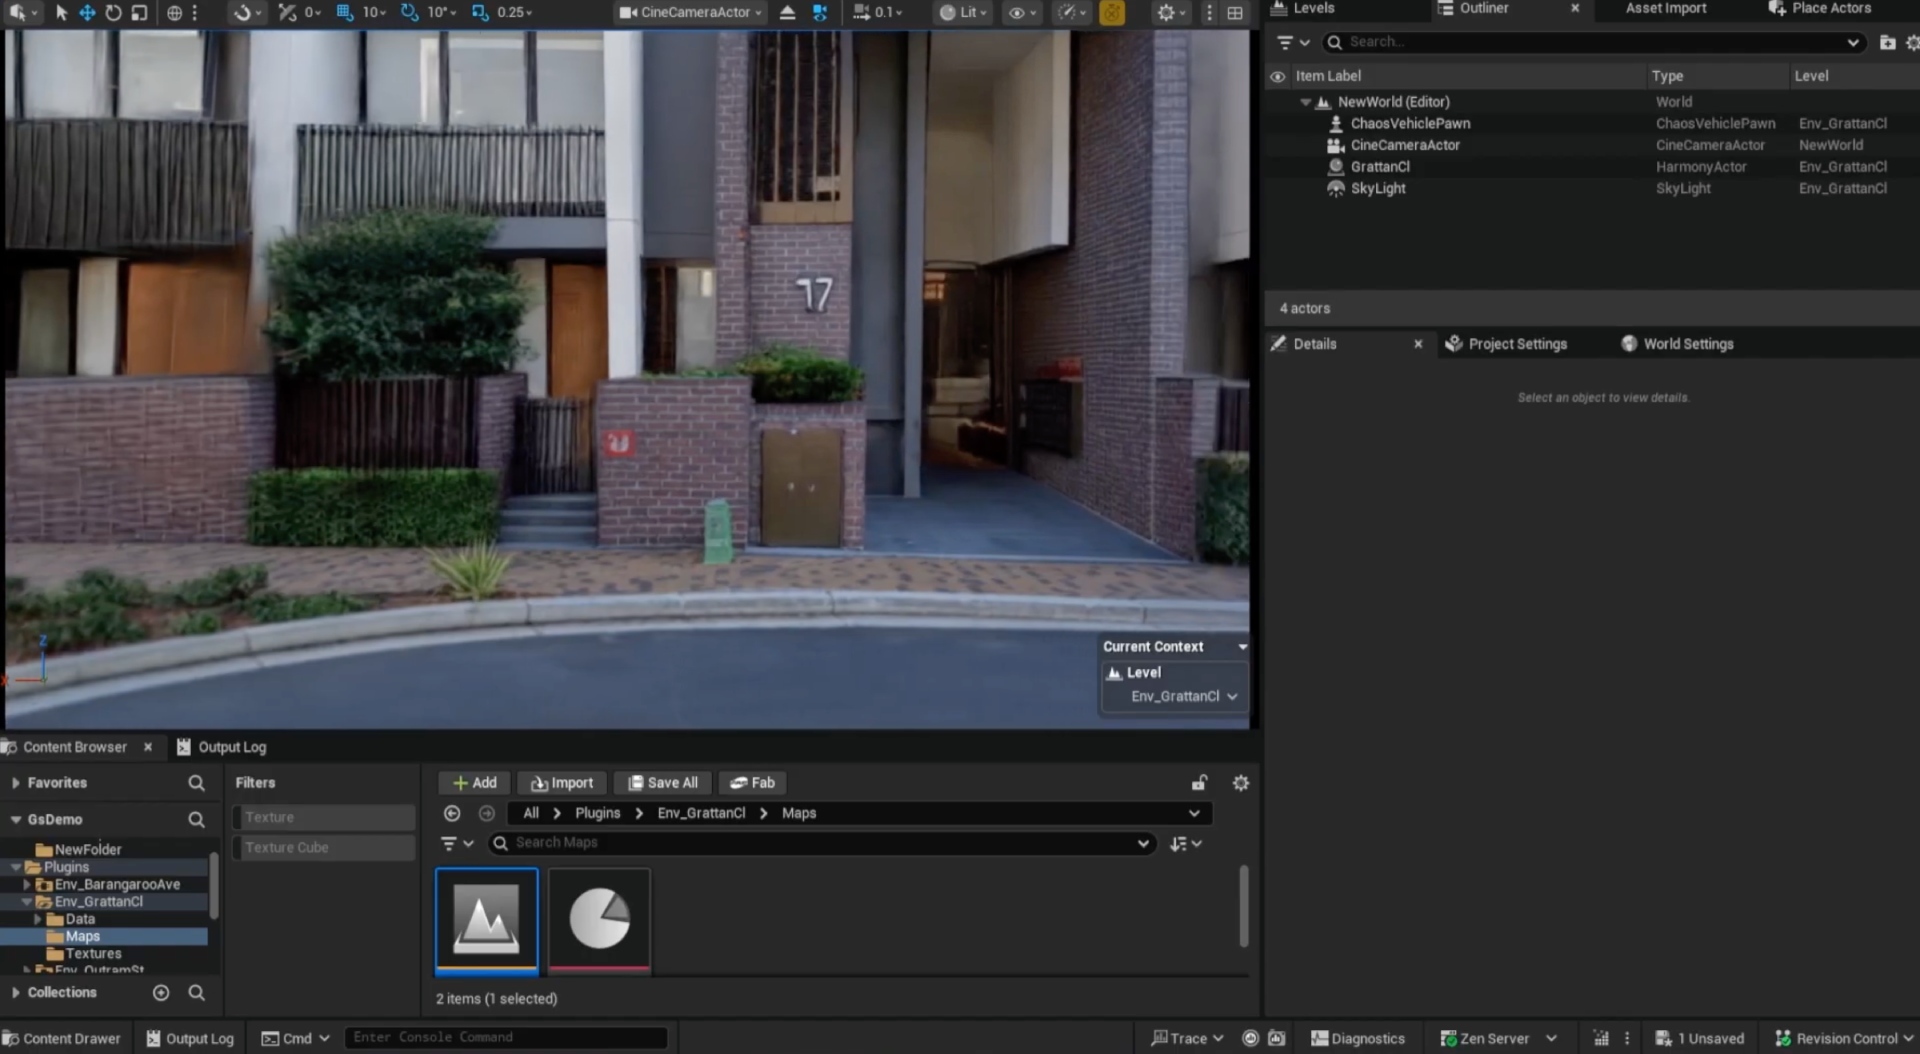This screenshot has width=1920, height=1054.
Task: Switch to the World Settings tab
Action: click(x=1687, y=343)
